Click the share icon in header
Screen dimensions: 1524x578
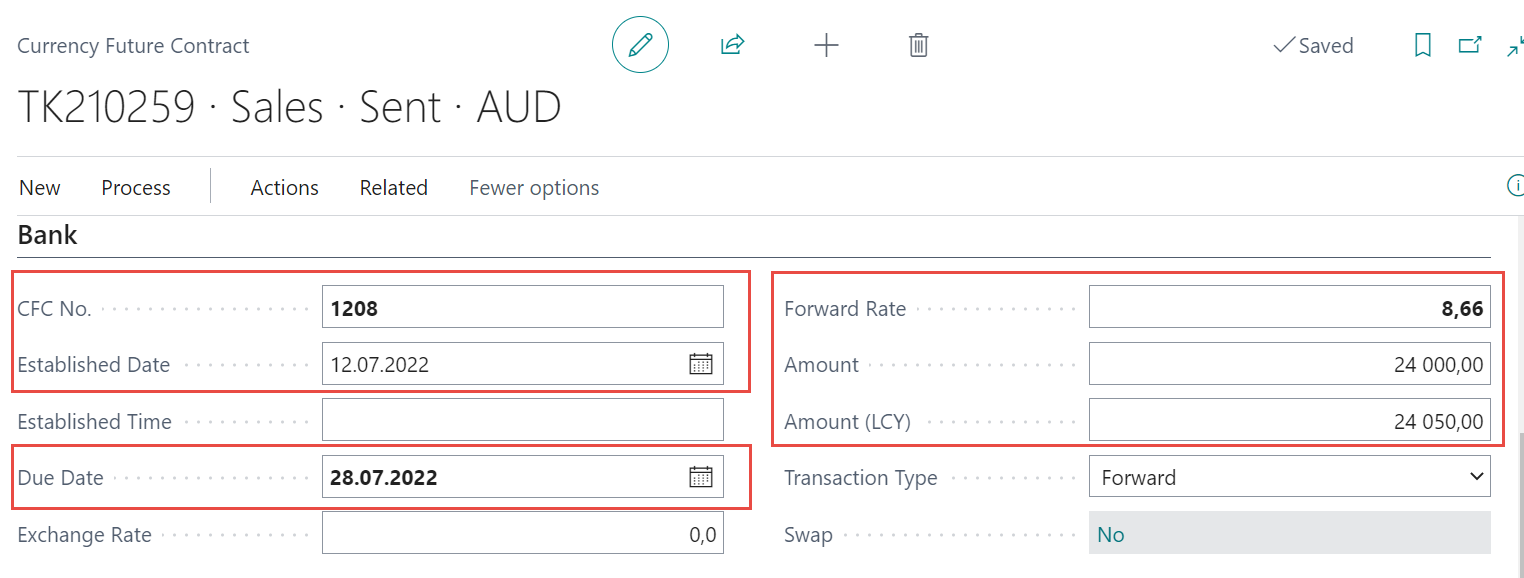pyautogui.click(x=733, y=45)
